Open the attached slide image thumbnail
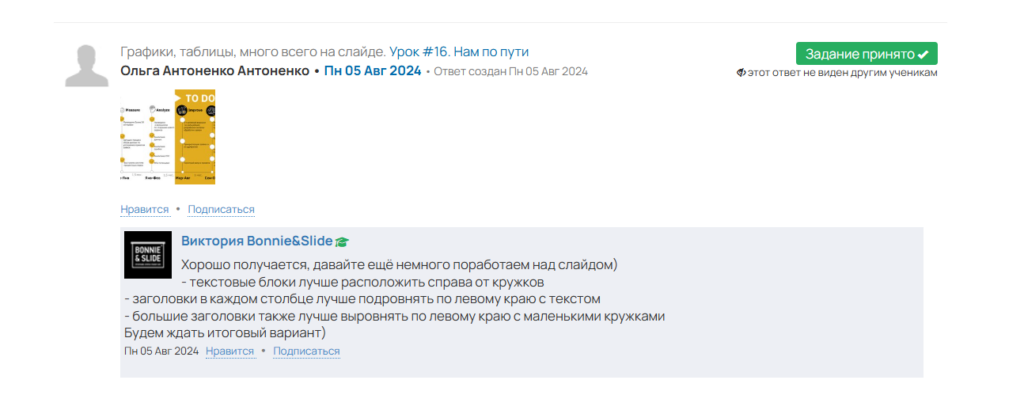 tap(168, 136)
